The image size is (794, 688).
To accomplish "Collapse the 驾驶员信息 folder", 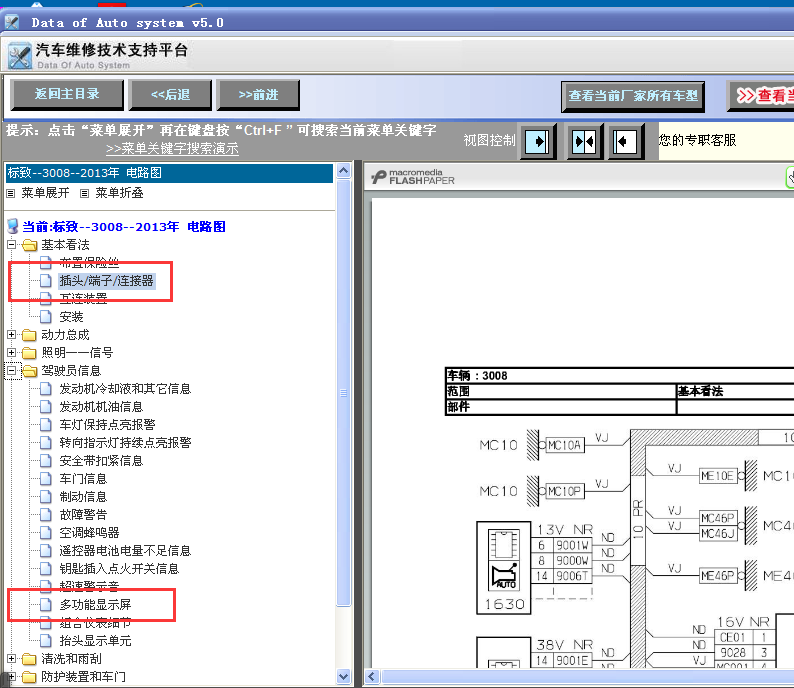I will [11, 371].
